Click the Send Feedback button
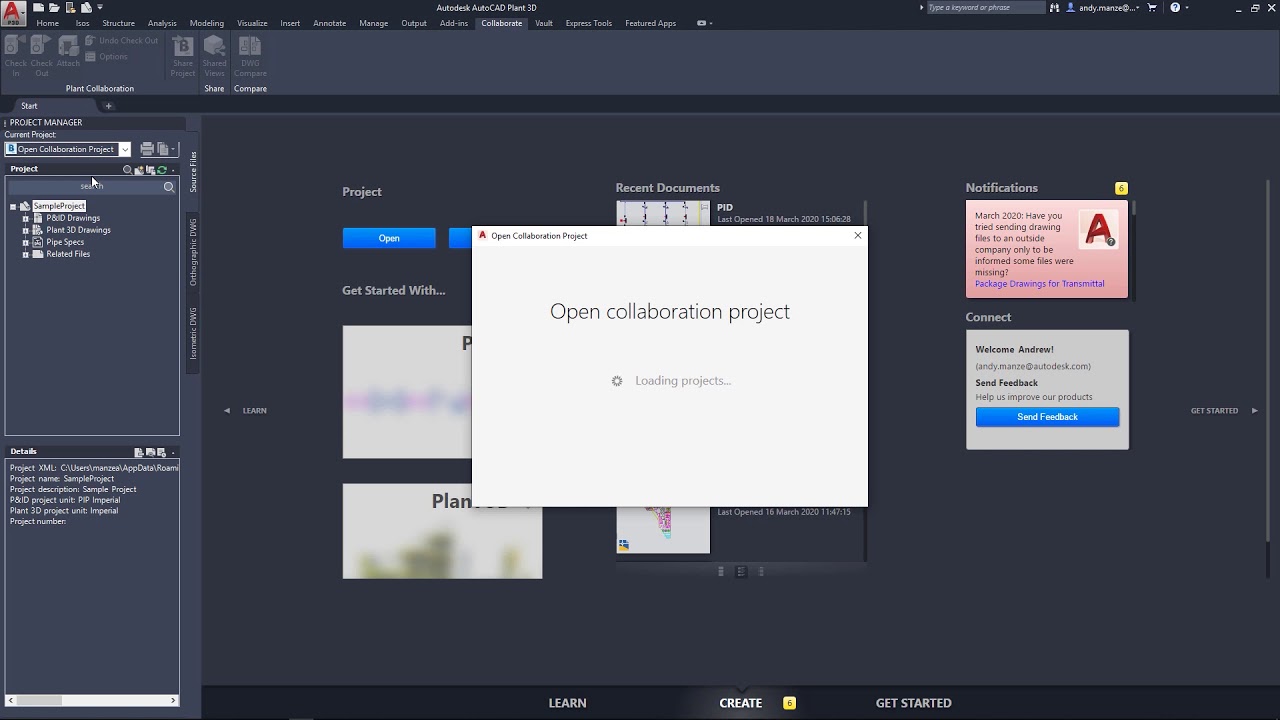The image size is (1280, 720). pos(1047,417)
